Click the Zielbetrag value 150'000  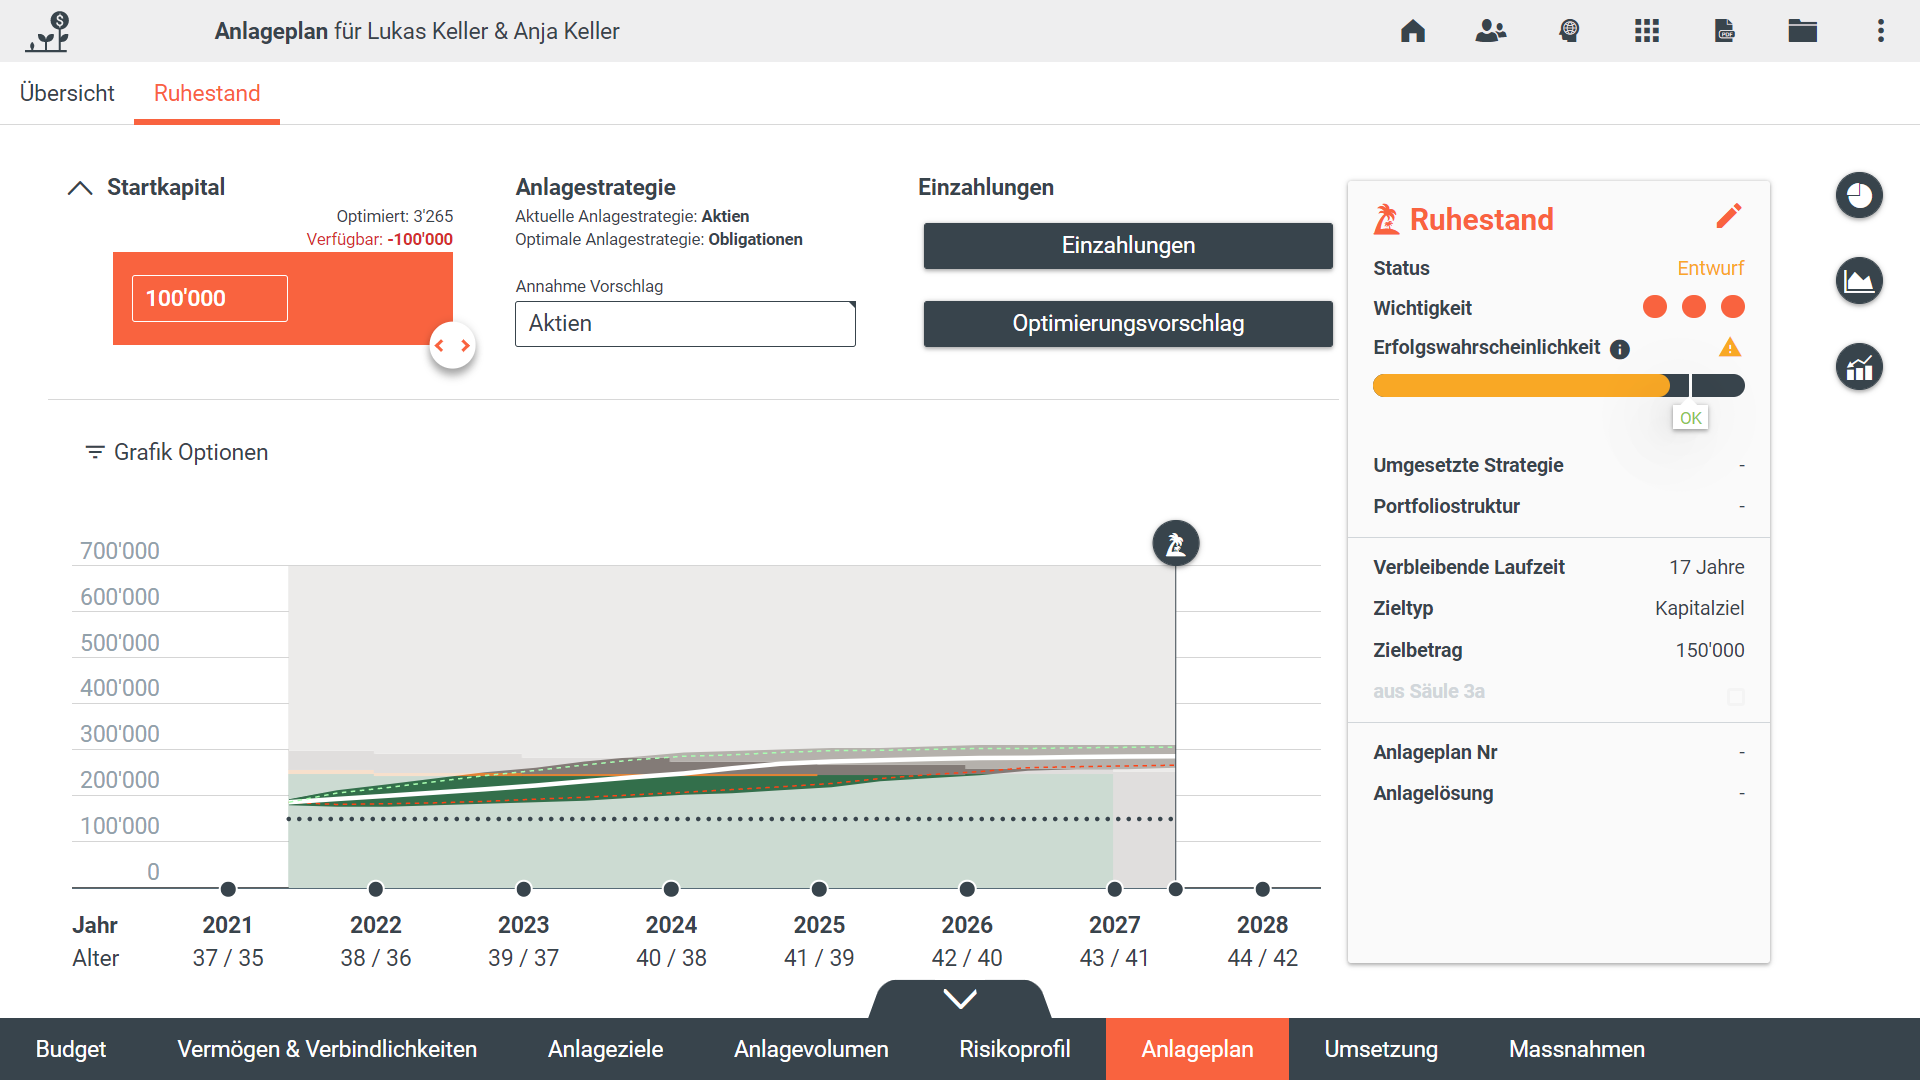coord(1710,650)
